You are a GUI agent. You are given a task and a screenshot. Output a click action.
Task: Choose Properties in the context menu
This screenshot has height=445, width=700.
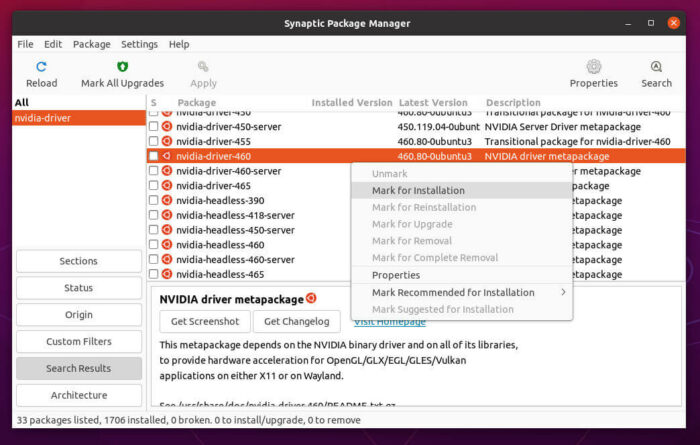462,275
